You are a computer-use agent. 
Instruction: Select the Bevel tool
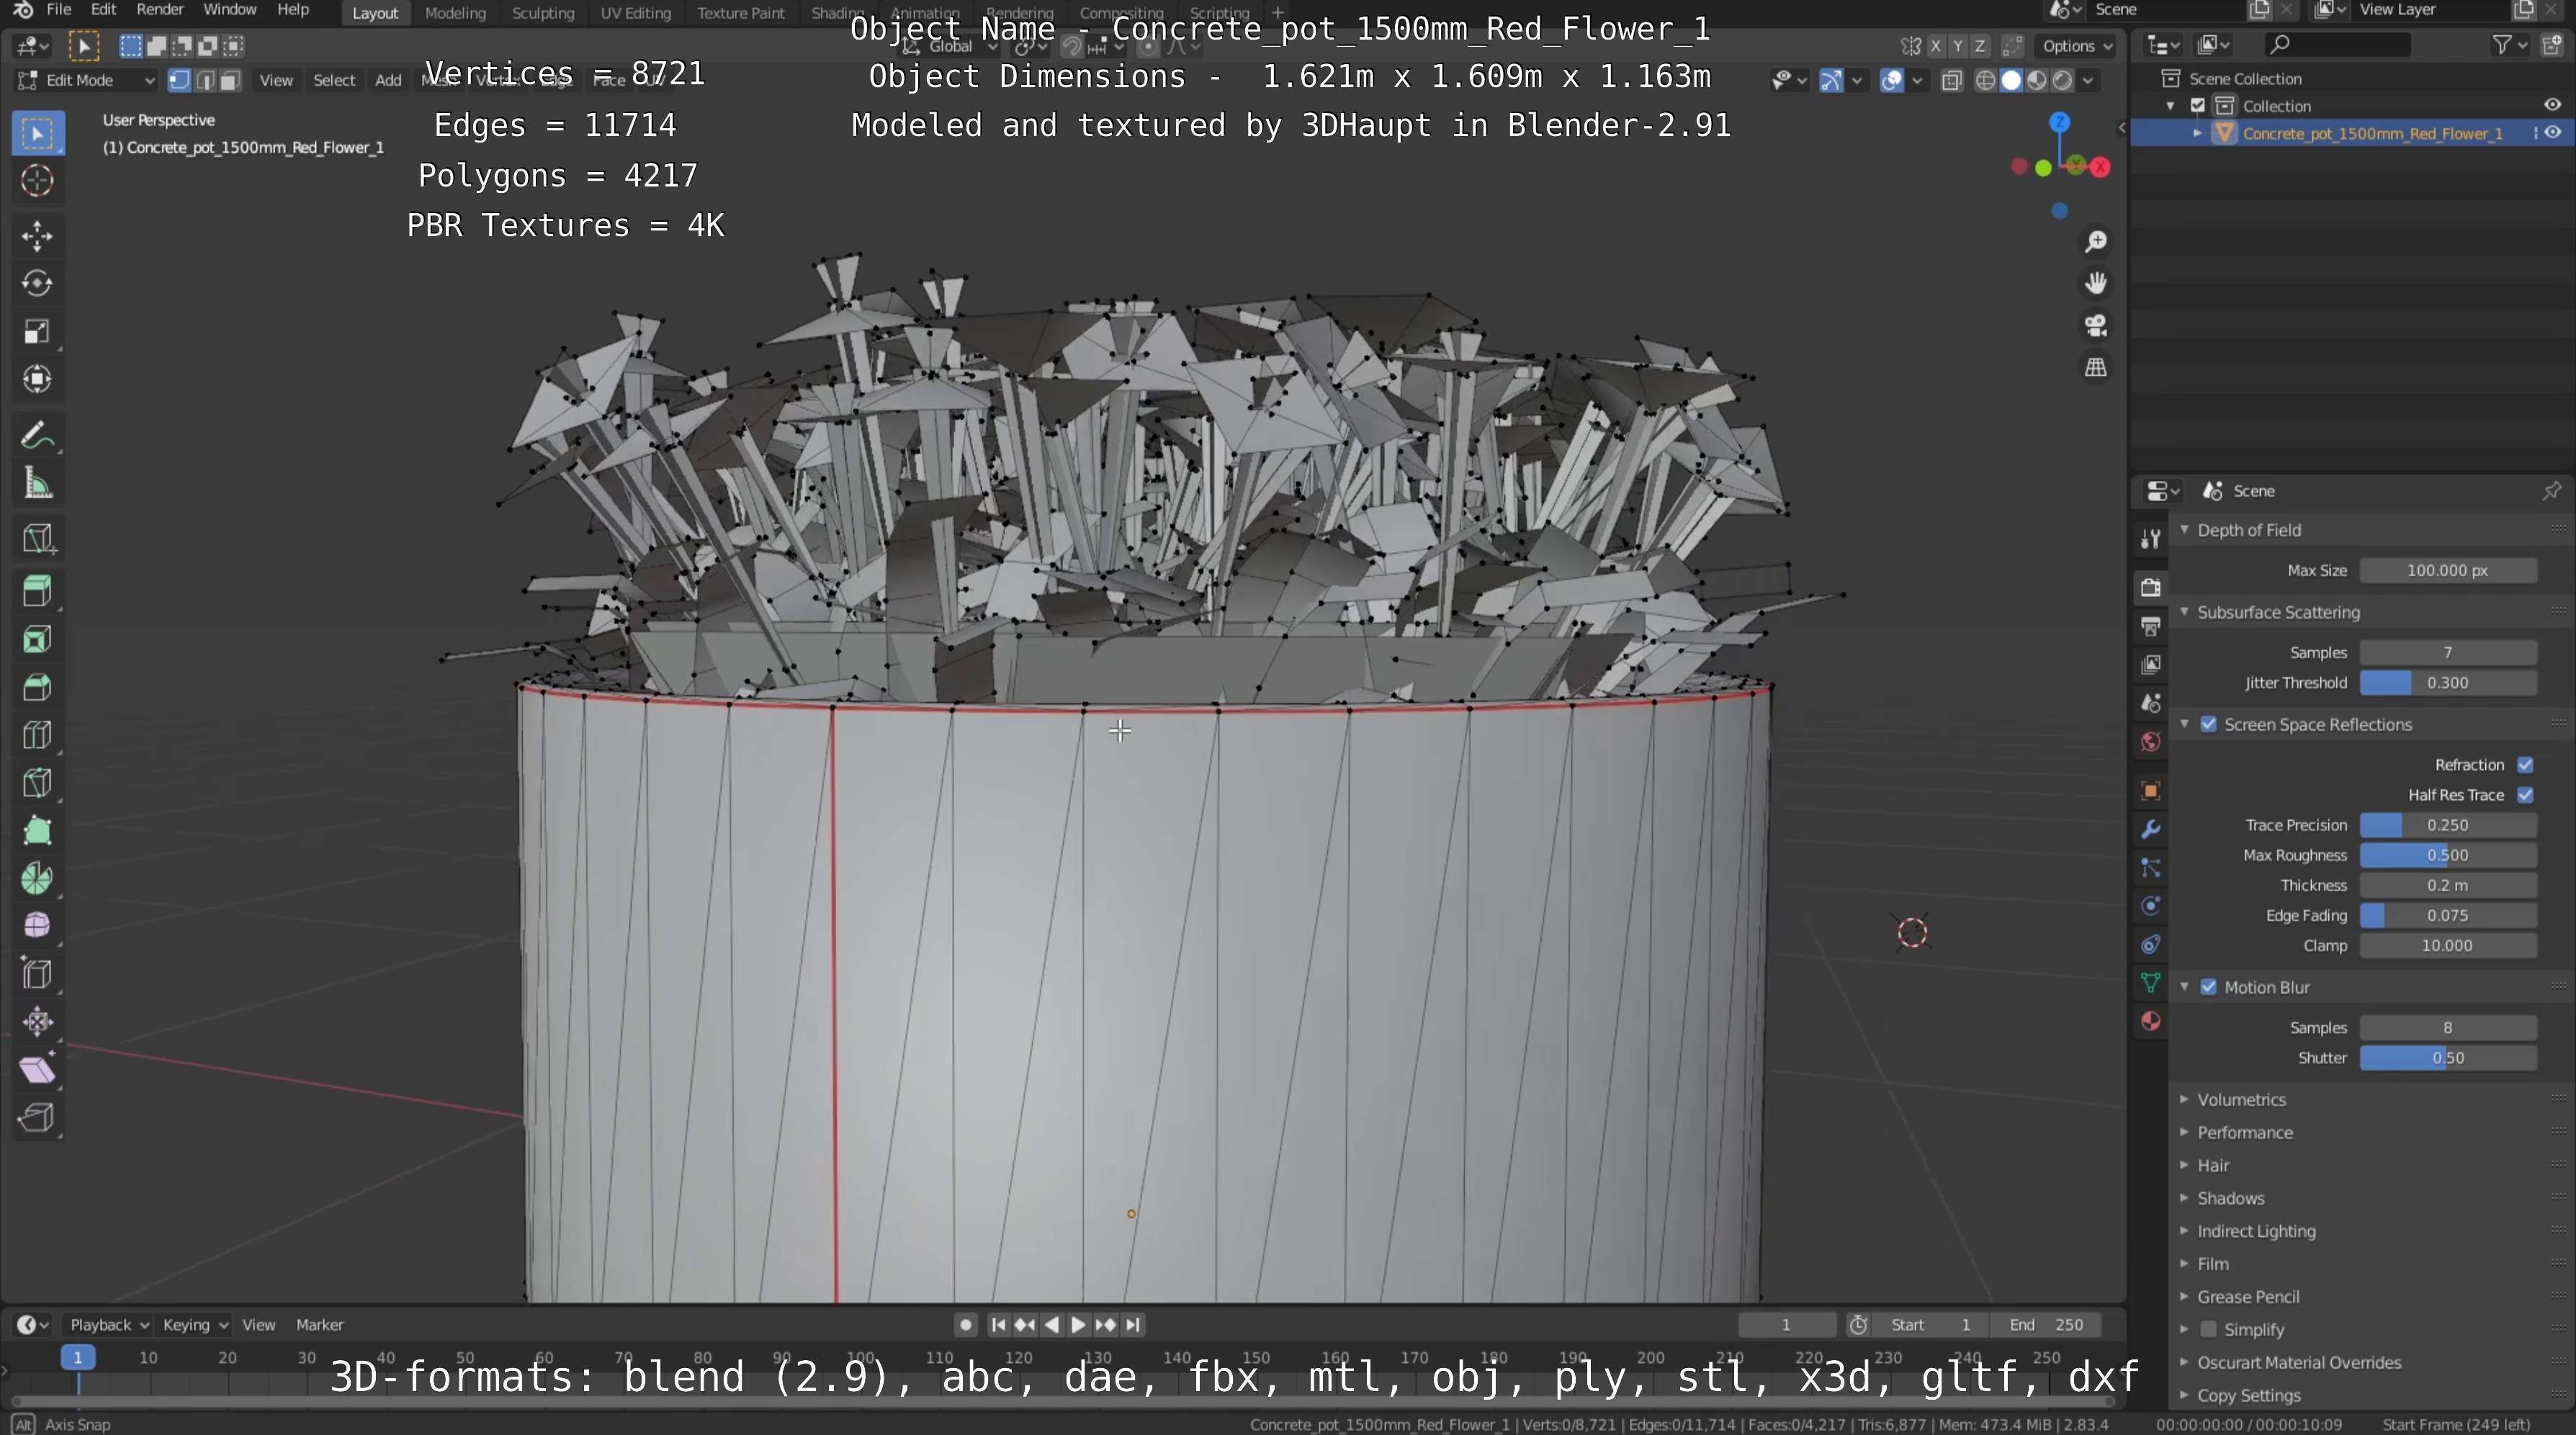(x=38, y=688)
